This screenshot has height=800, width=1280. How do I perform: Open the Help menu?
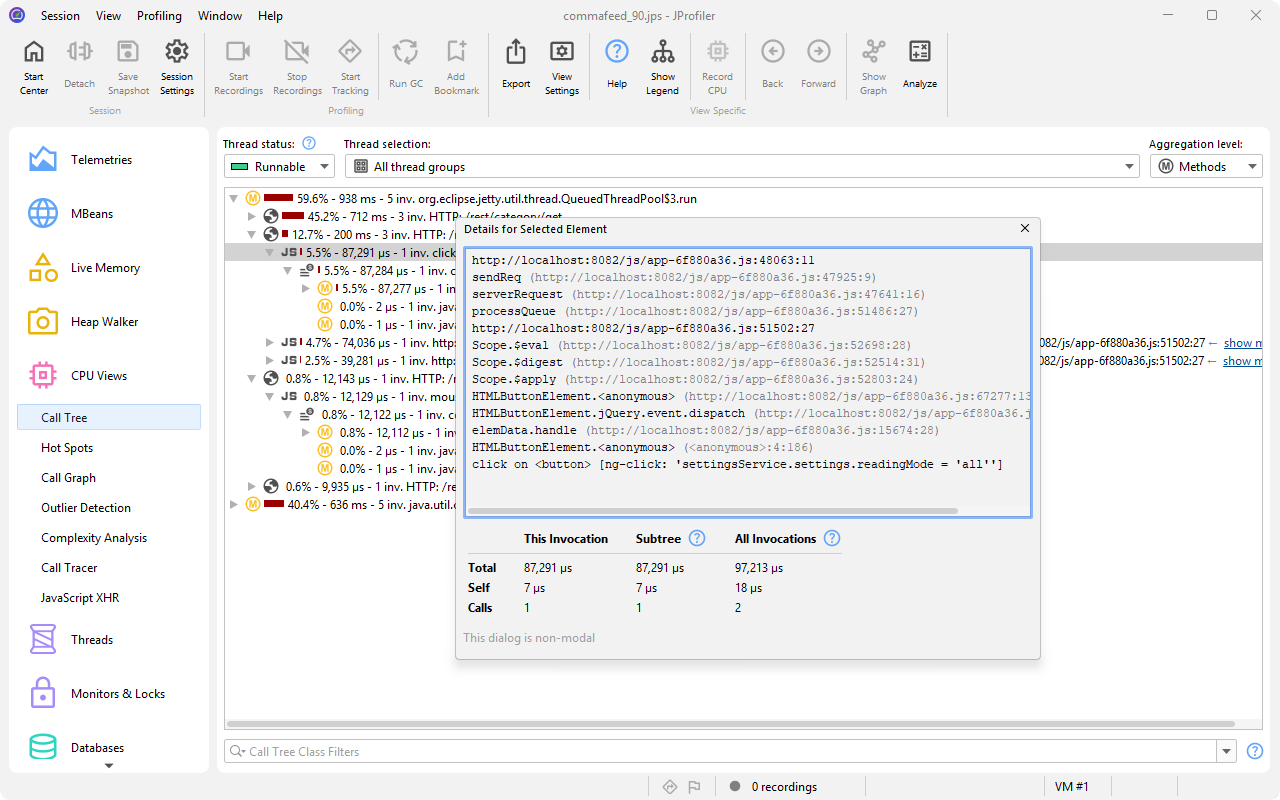point(270,16)
